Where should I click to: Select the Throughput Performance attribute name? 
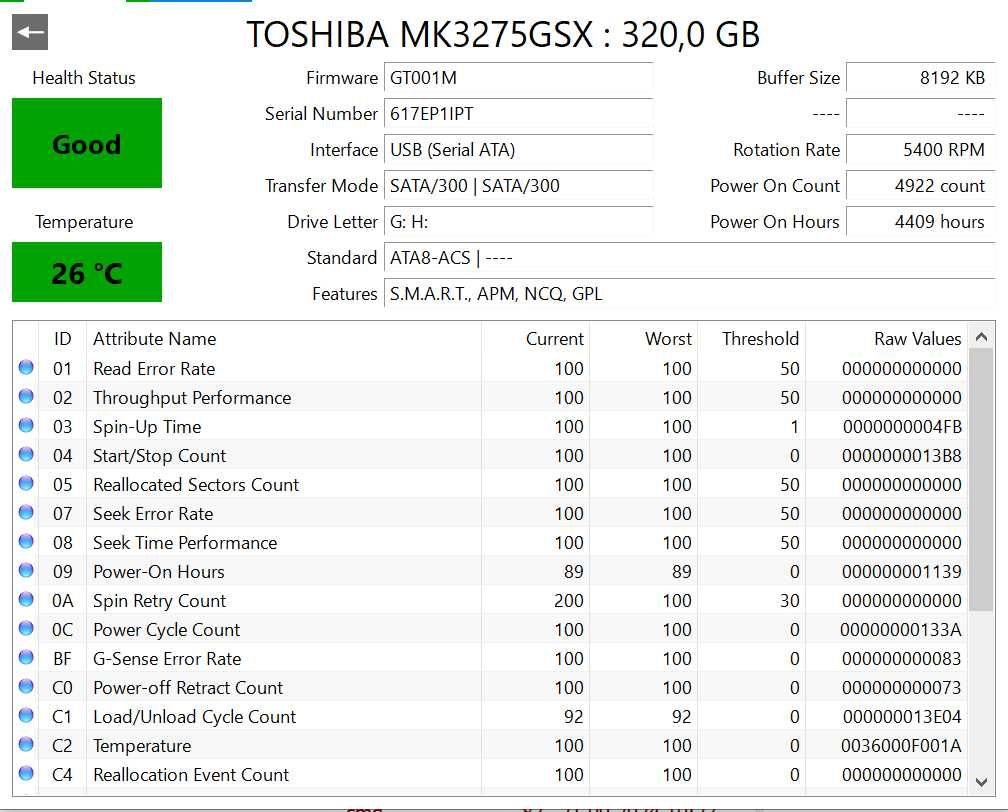point(192,398)
